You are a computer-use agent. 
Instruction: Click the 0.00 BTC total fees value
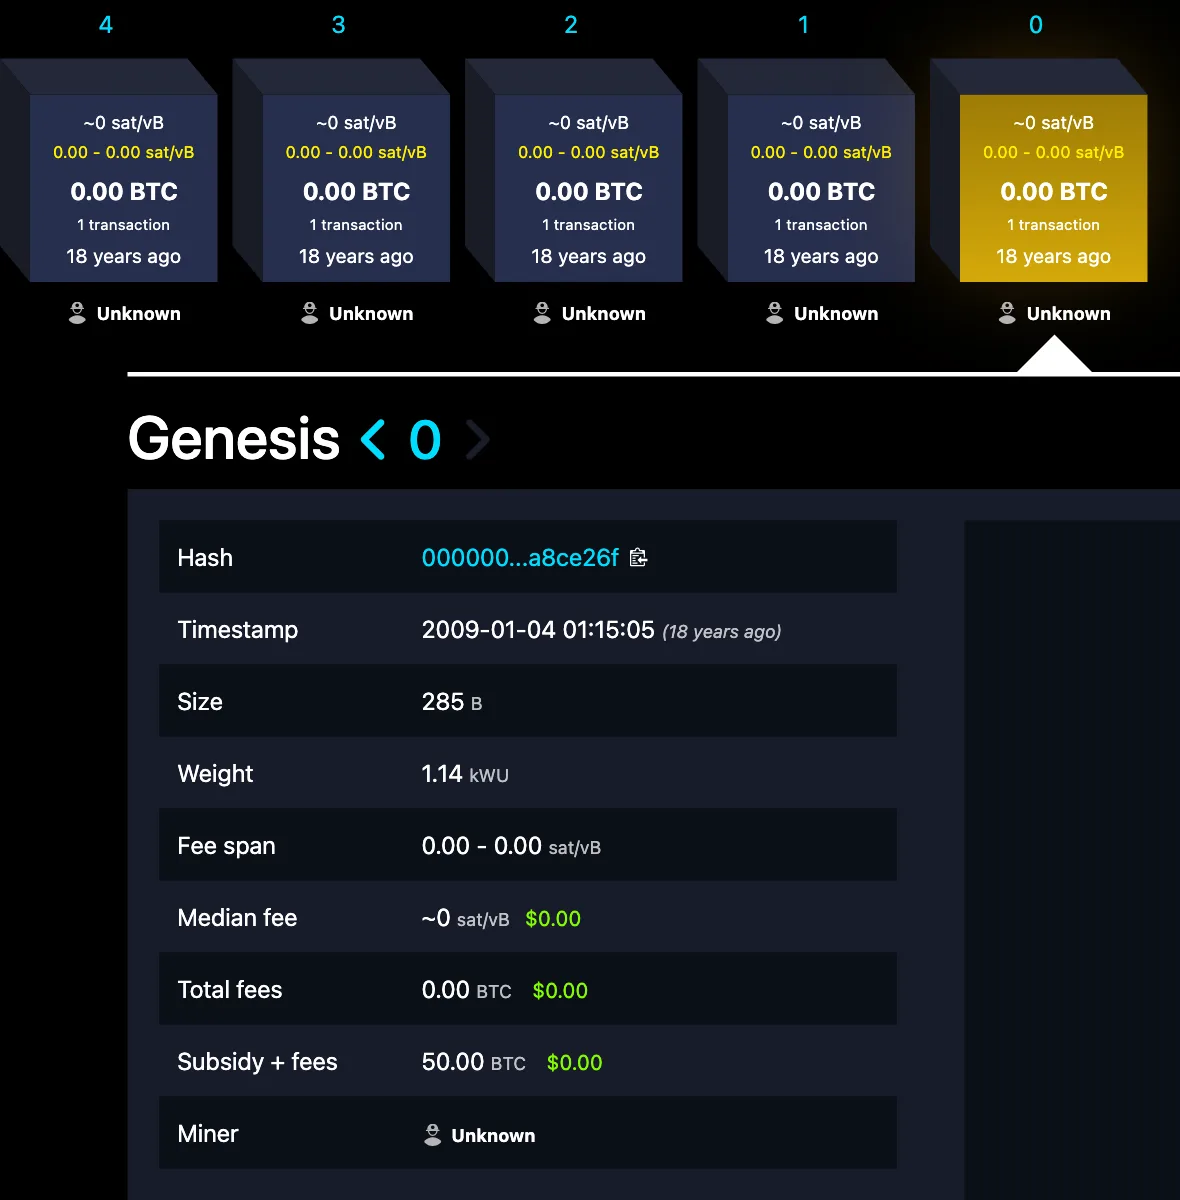466,990
